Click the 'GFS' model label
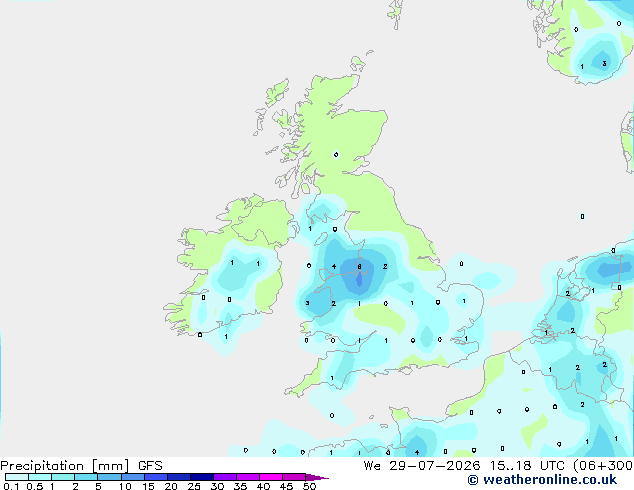Screen dimensions: 634x490 click(x=150, y=466)
